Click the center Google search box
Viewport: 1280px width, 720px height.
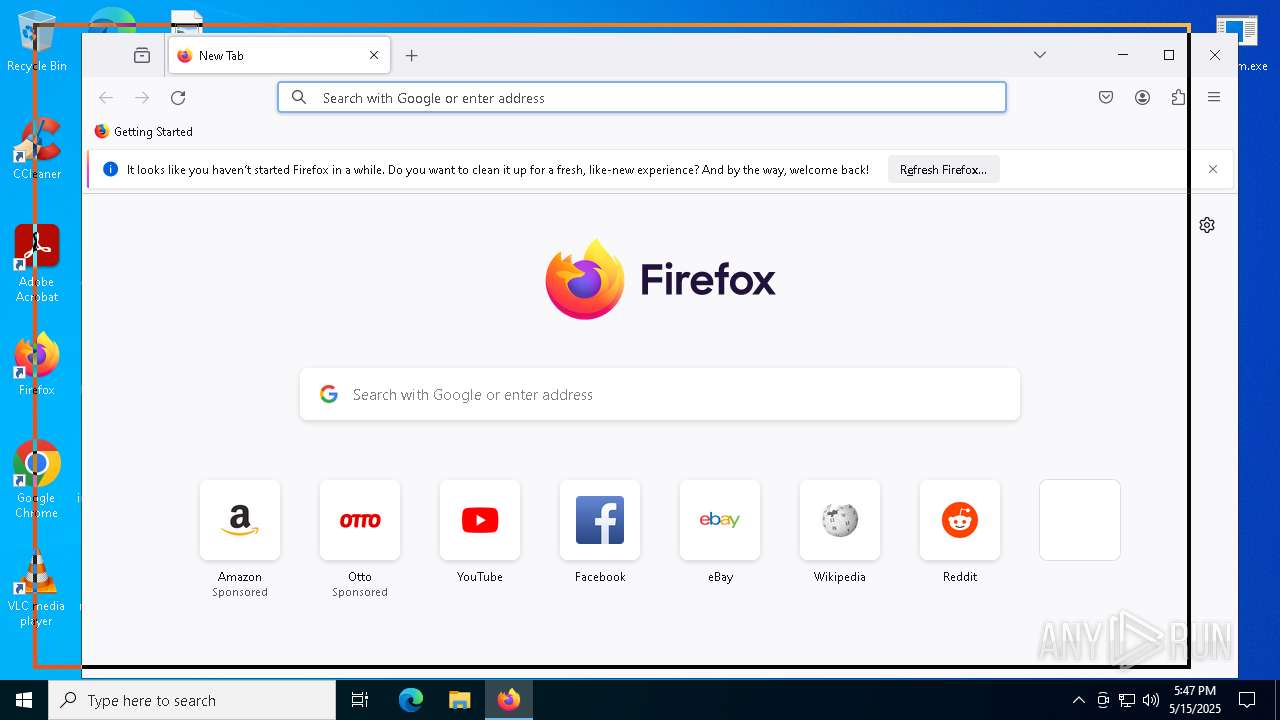point(660,394)
